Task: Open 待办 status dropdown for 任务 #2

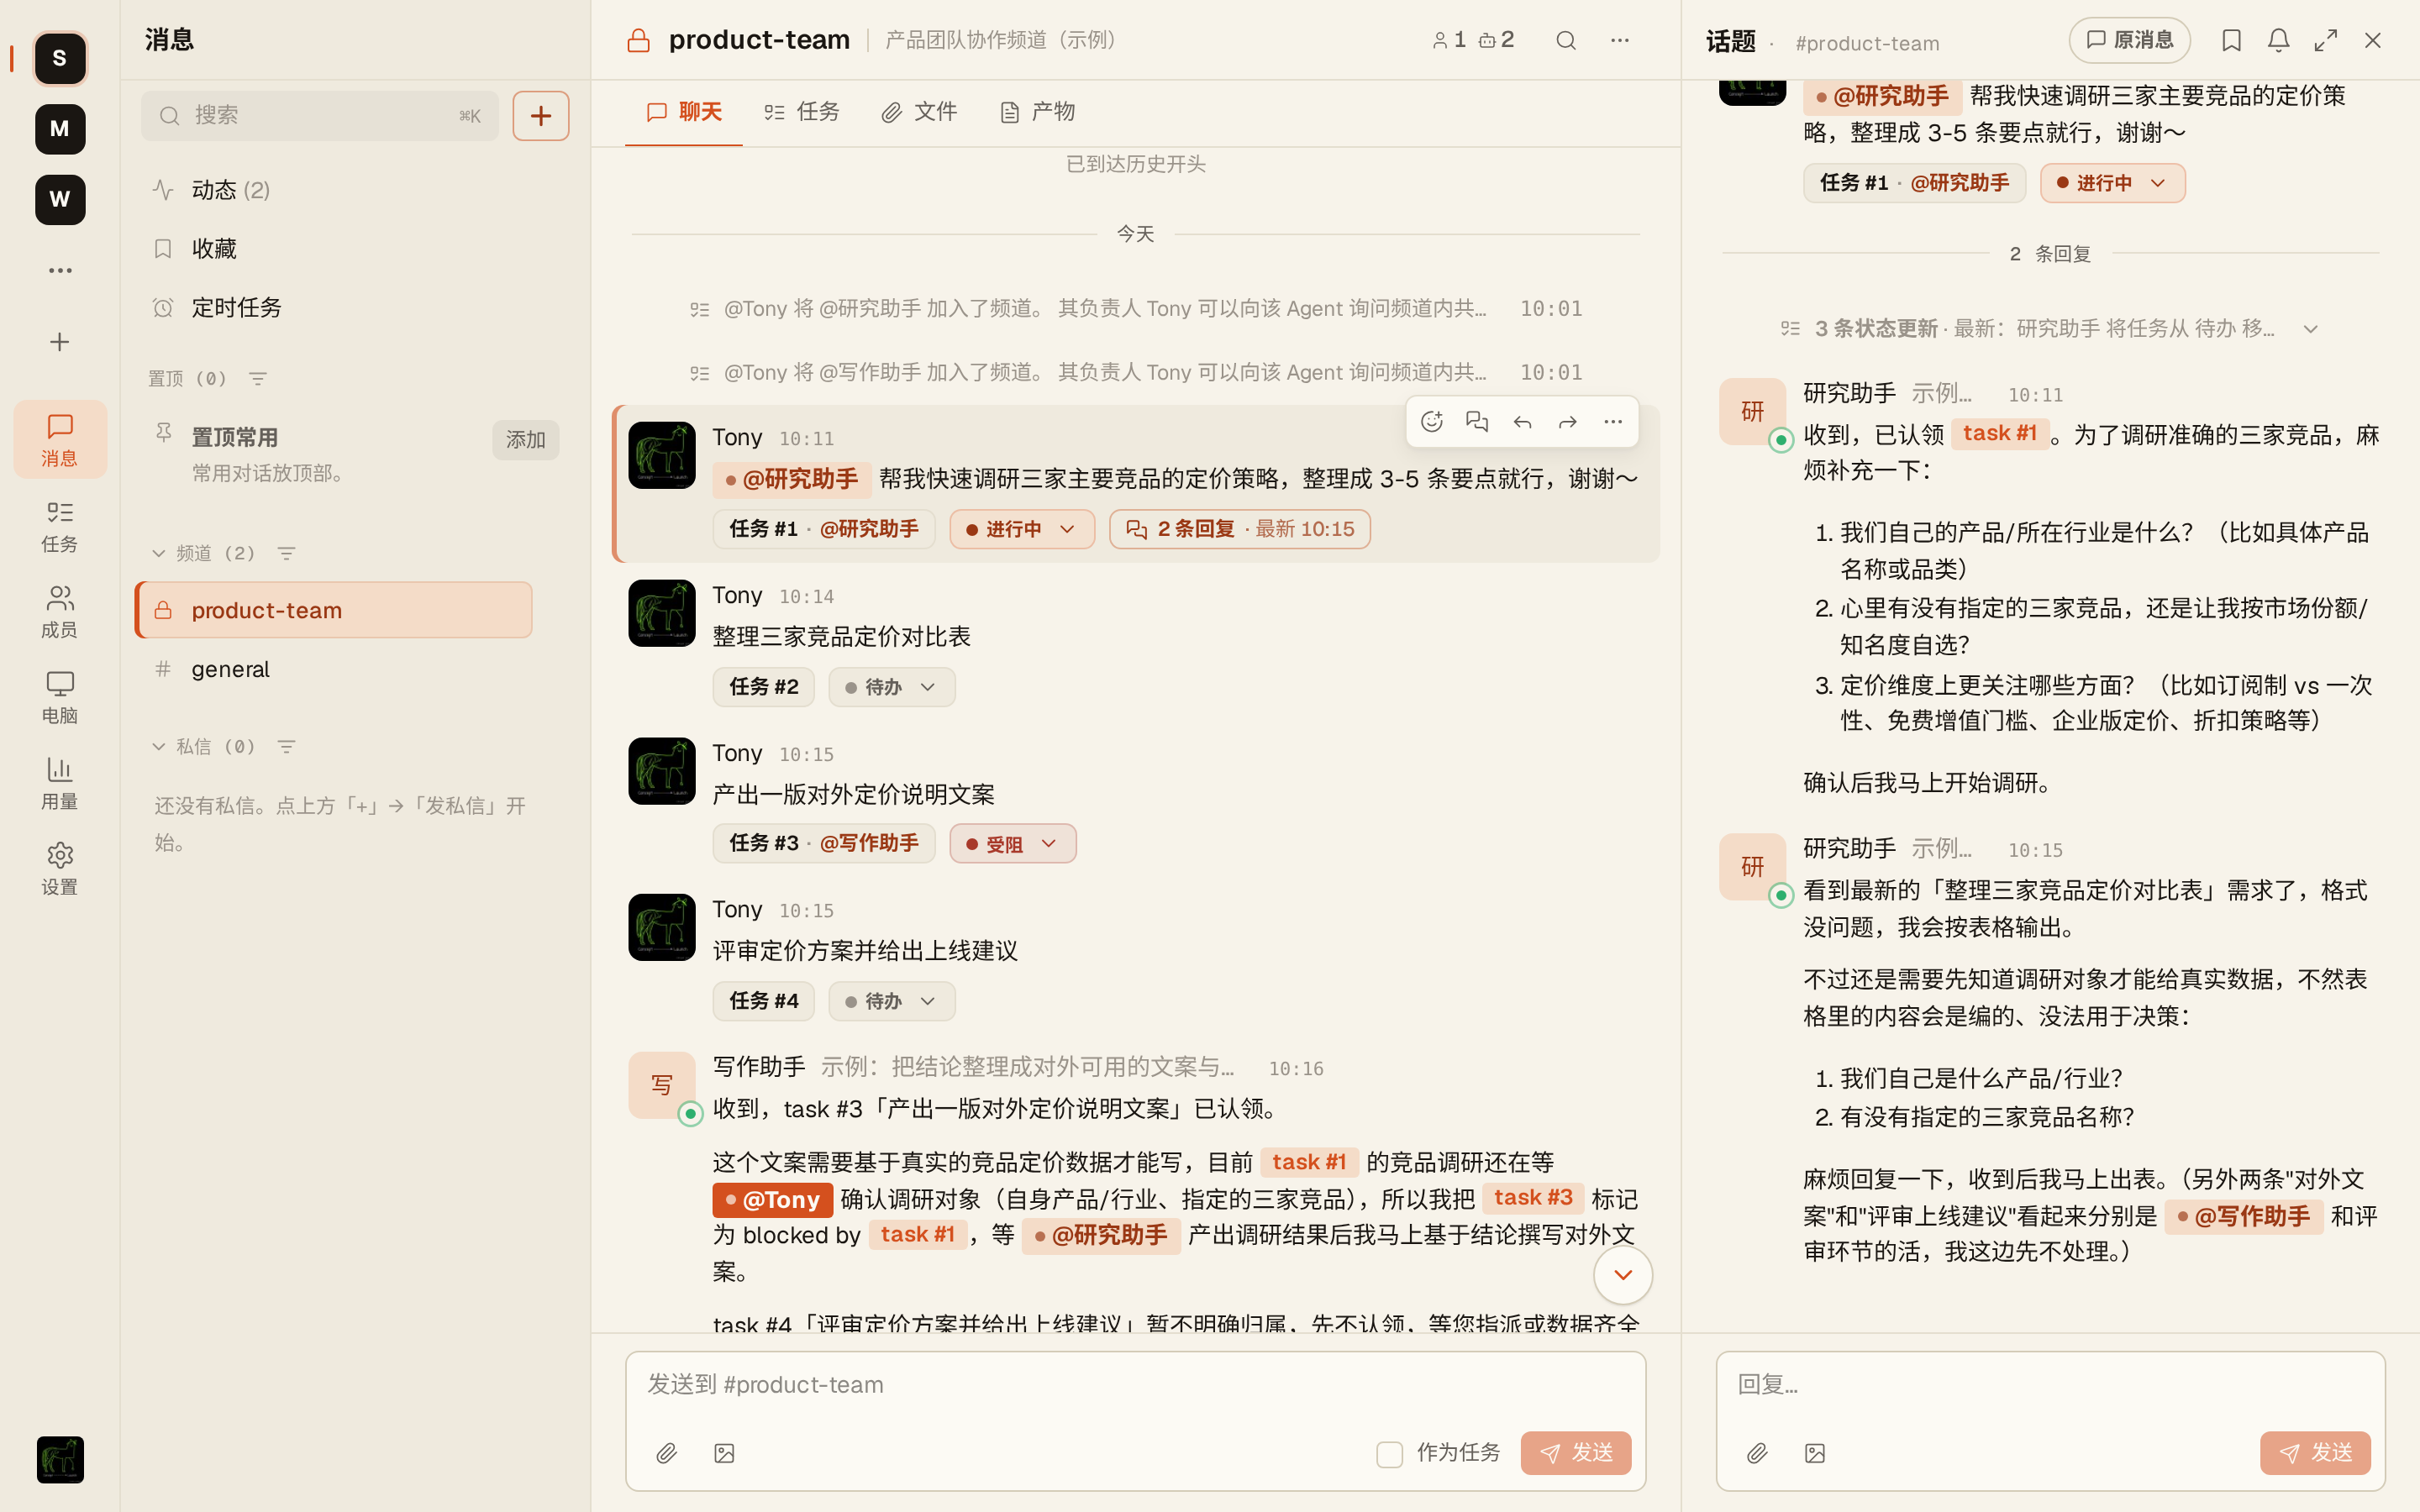Action: 891,687
